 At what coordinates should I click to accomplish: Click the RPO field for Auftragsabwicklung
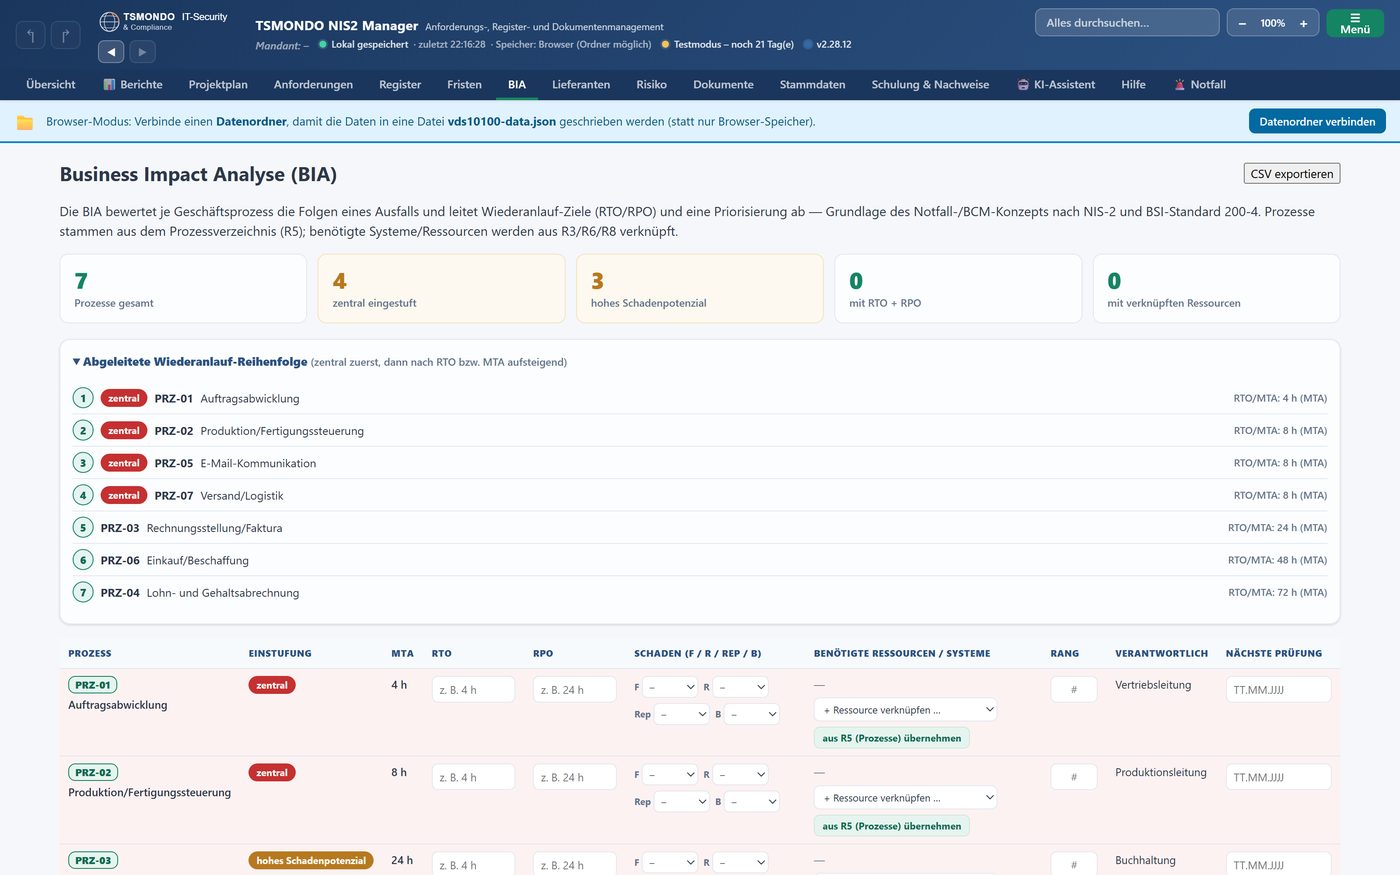575,690
